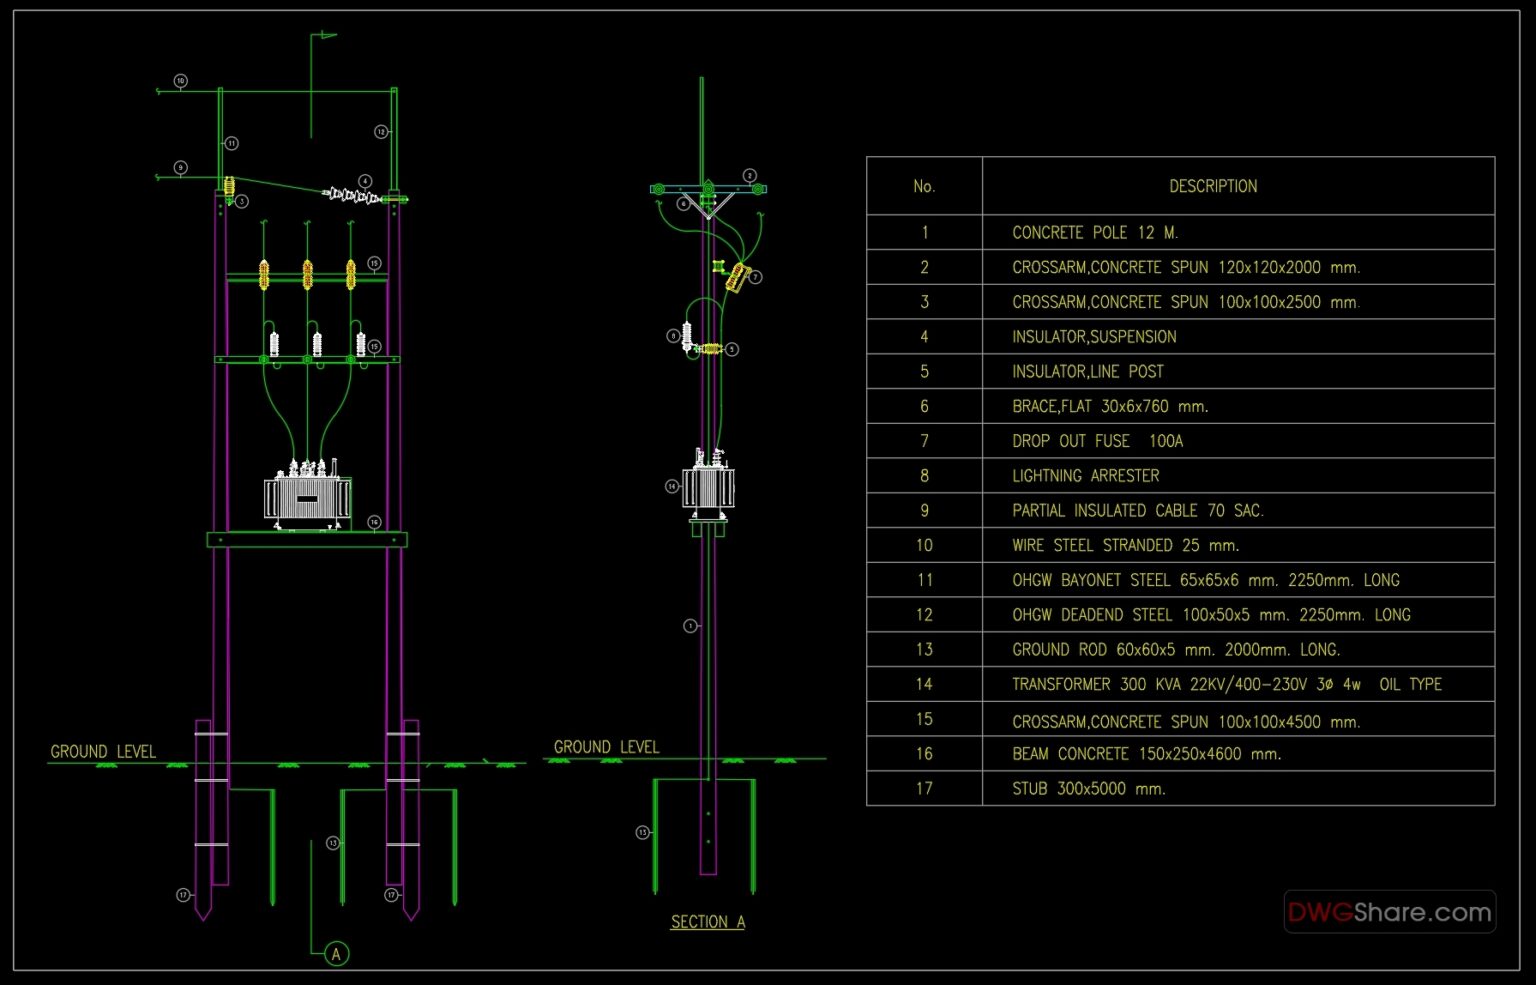Select the CONCRETE POLE 12 M description cell

click(x=1095, y=232)
